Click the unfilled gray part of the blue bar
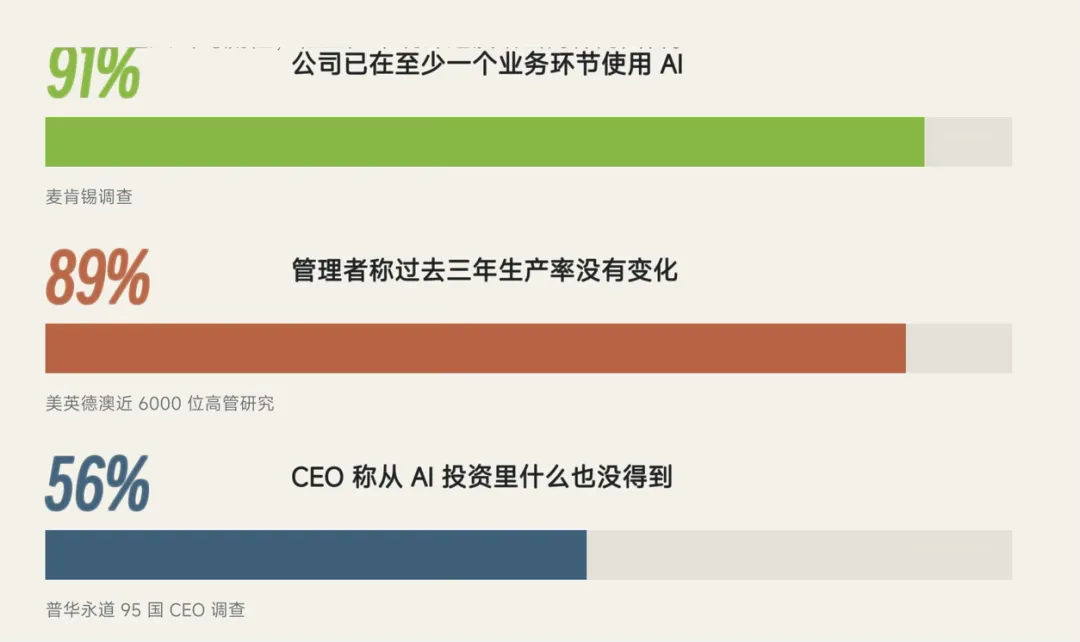Screen dimensions: 1080x642 pos(800,555)
